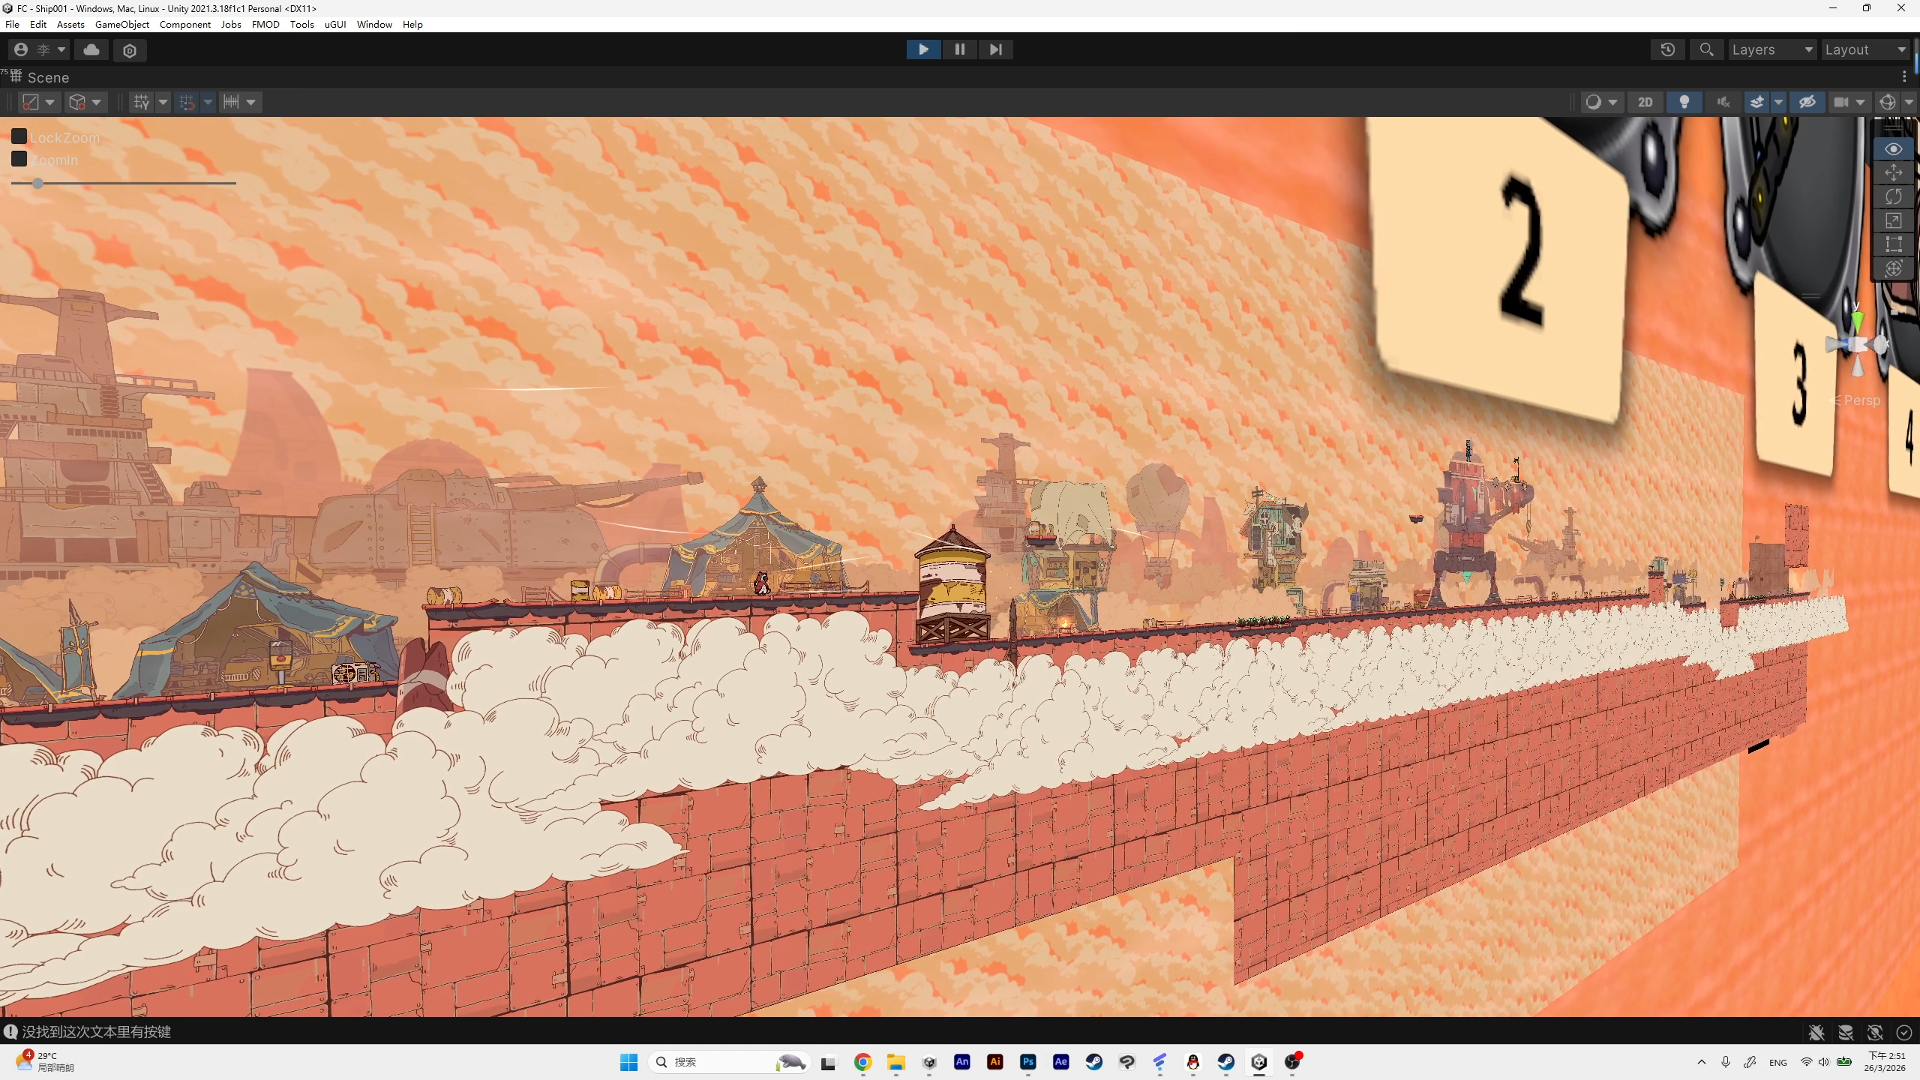Open the global Search magnifier
The width and height of the screenshot is (1920, 1080).
(1707, 50)
